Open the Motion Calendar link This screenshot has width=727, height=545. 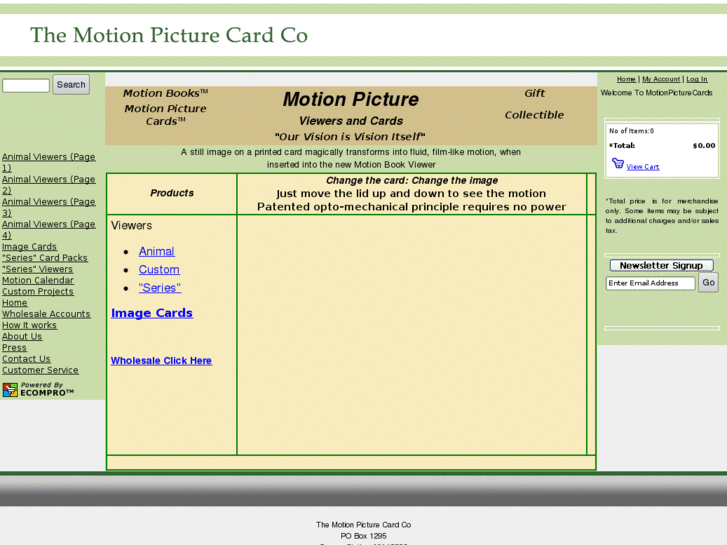point(38,280)
